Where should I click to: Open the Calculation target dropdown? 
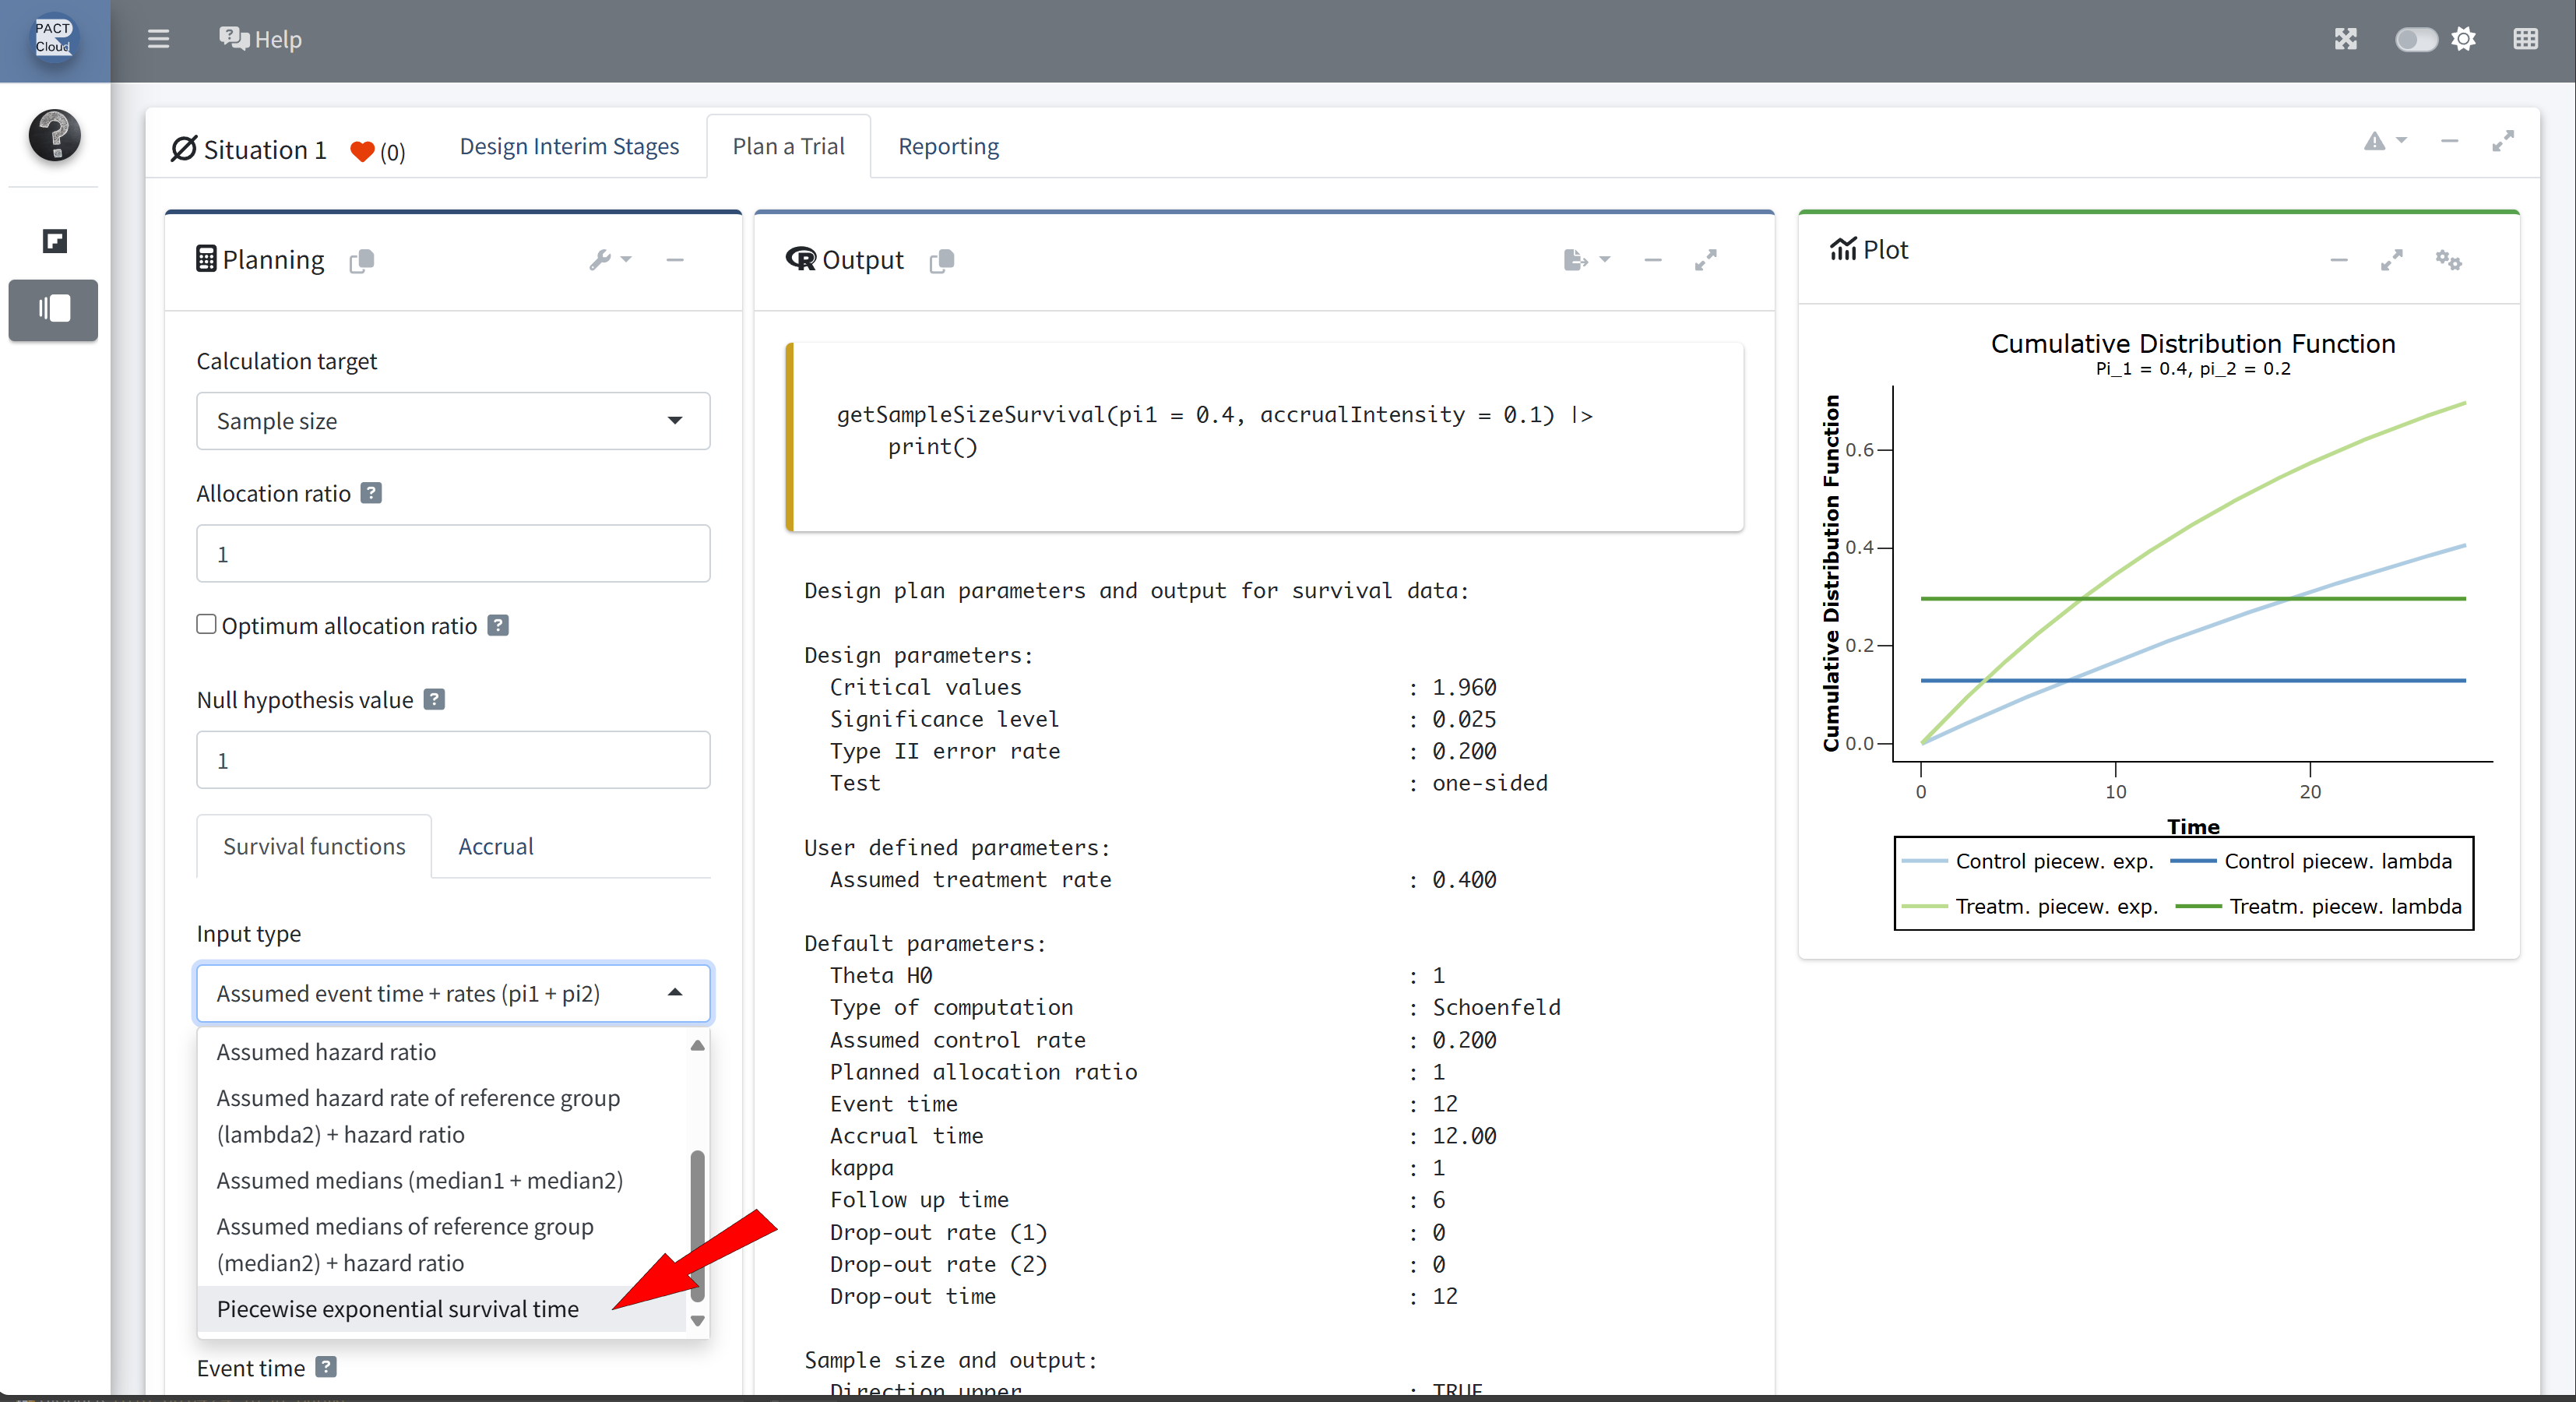click(x=452, y=421)
